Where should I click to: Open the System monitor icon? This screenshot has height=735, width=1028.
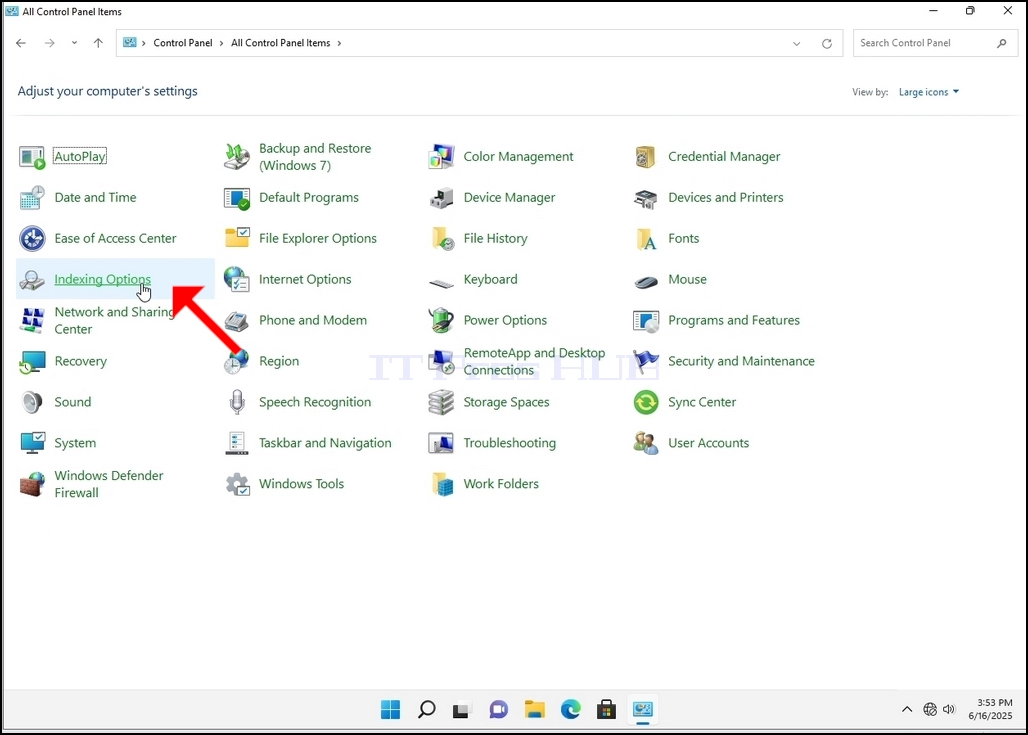(31, 443)
